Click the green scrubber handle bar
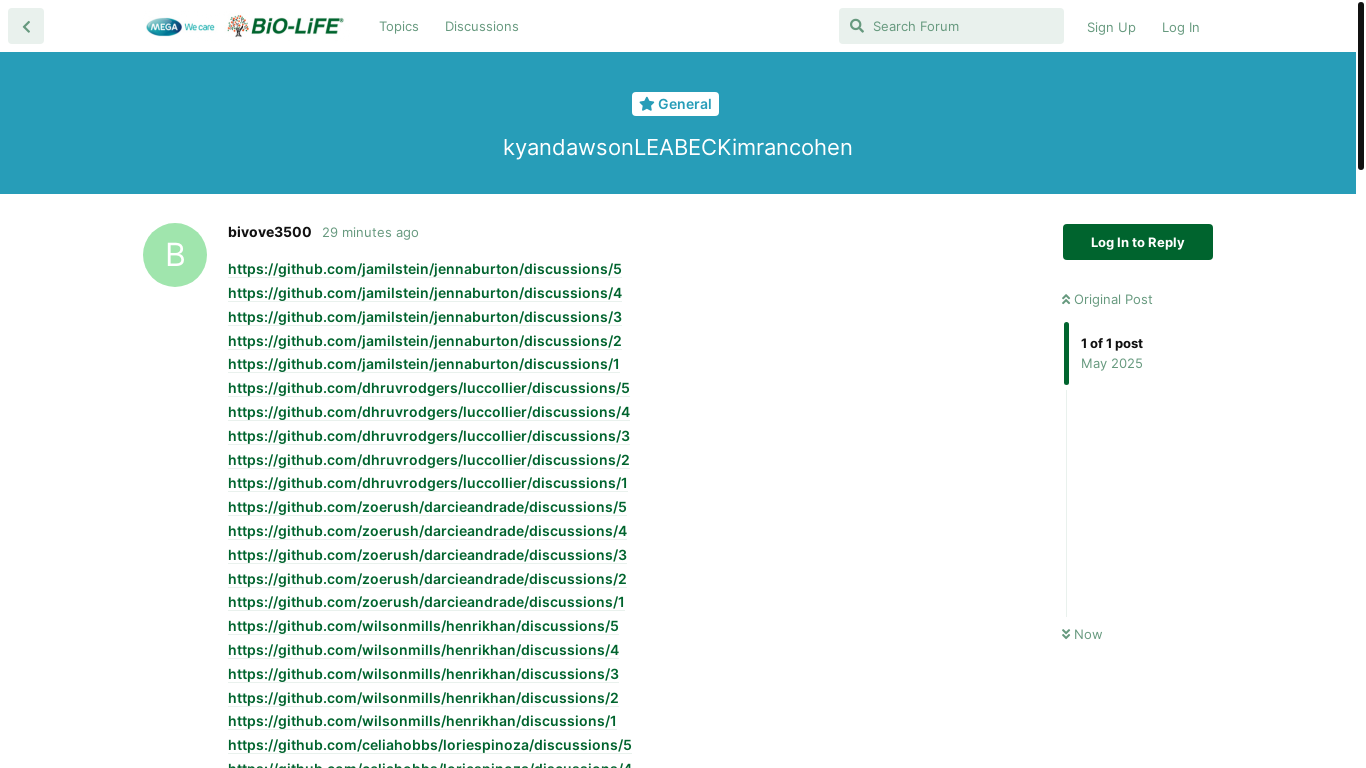The width and height of the screenshot is (1366, 768). [x=1066, y=353]
